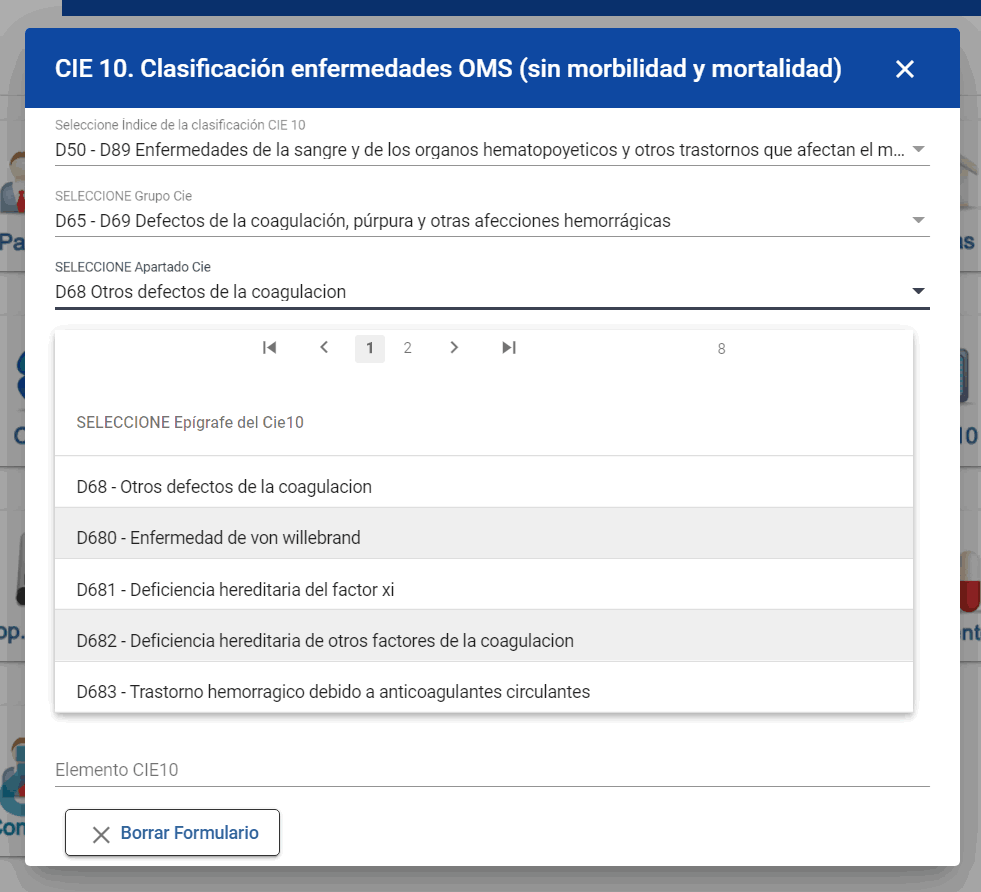This screenshot has height=892, width=981.
Task: Close the CIE 10 classification dialog
Action: pos(904,68)
